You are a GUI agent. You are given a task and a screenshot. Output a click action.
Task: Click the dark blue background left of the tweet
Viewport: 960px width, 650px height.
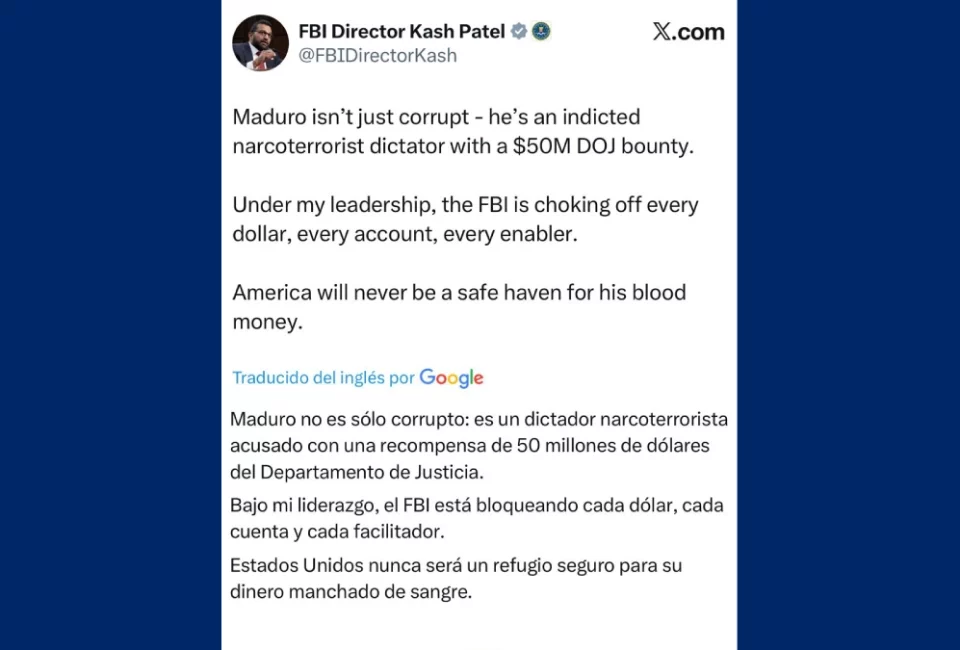110,325
